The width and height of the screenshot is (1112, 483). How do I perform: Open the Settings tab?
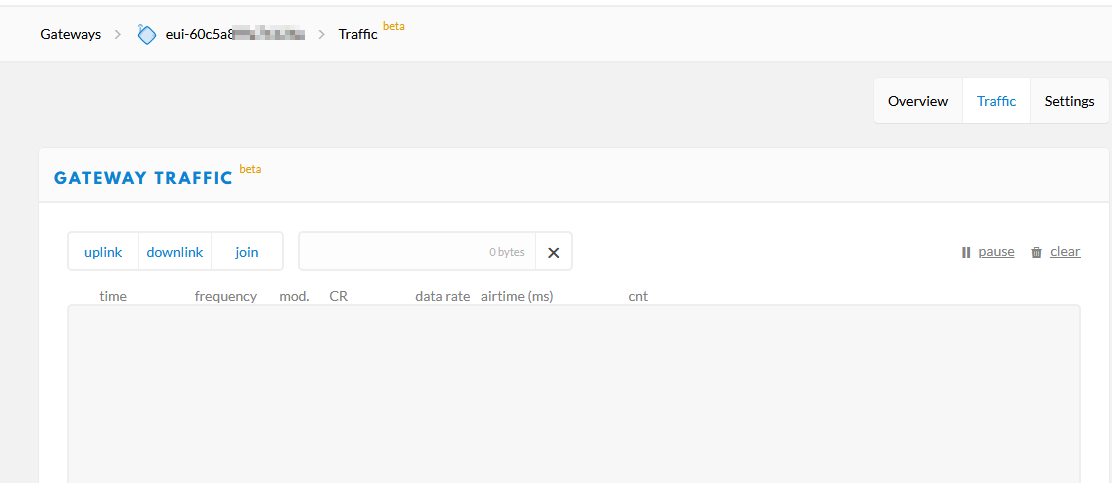(x=1069, y=101)
